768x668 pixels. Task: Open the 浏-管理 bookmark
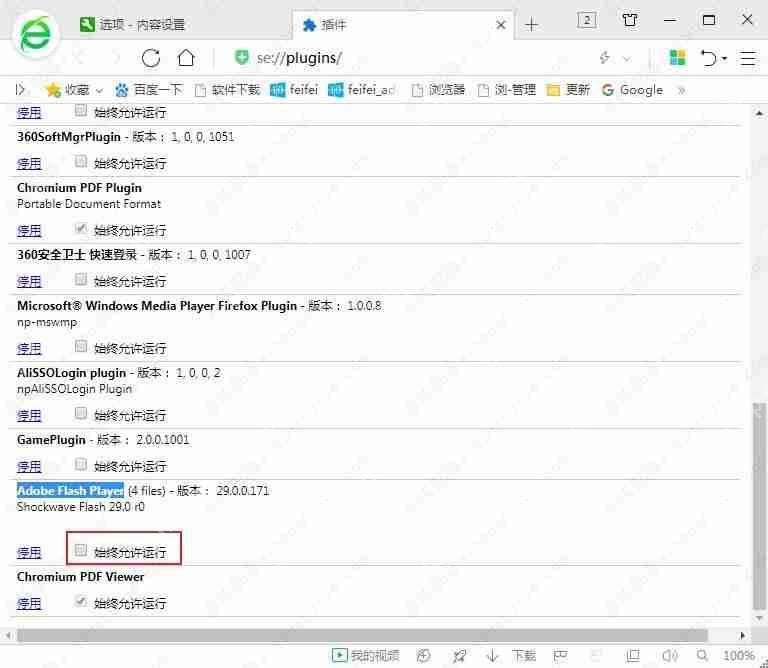[x=507, y=90]
